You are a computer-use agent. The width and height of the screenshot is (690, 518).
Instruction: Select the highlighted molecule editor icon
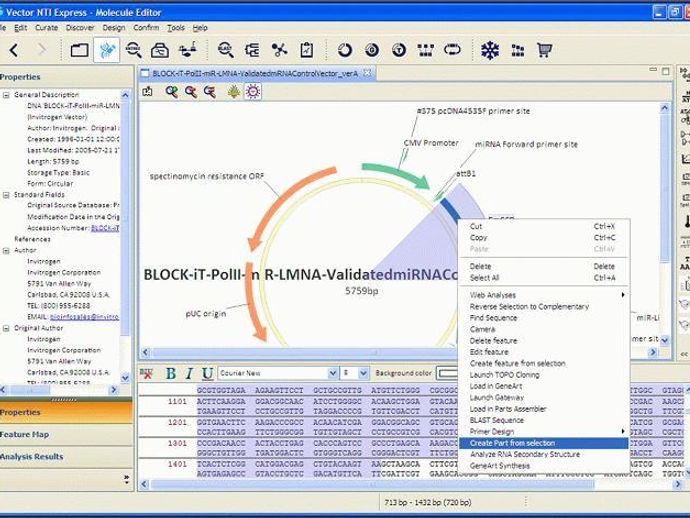pyautogui.click(x=107, y=50)
